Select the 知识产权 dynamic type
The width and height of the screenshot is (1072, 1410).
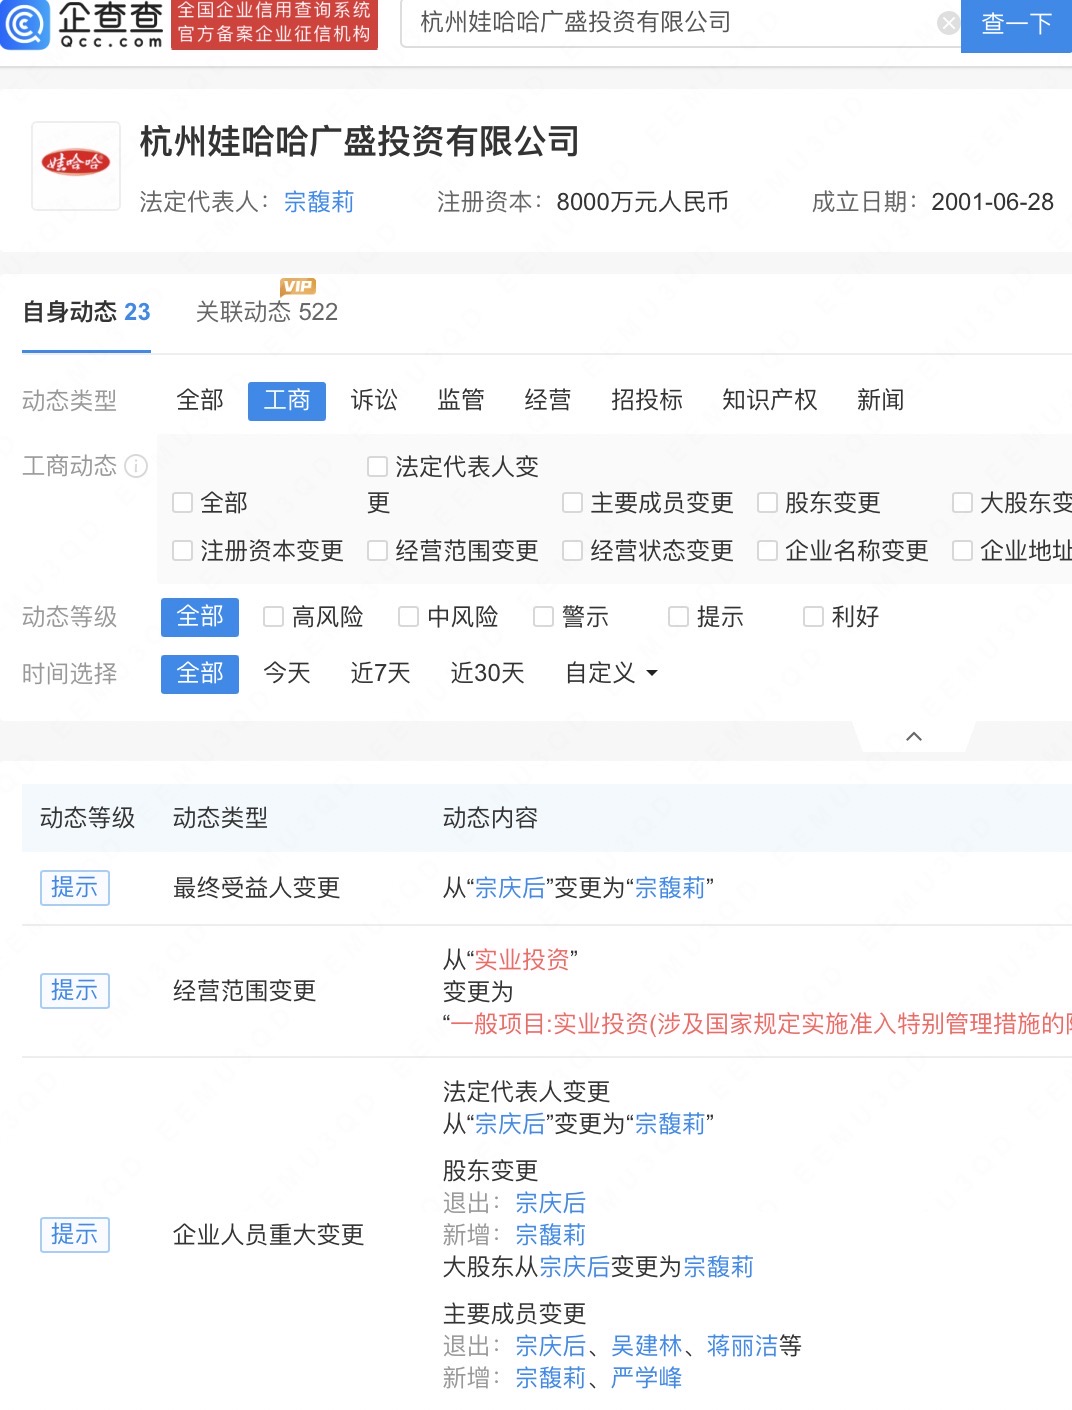[x=770, y=401]
